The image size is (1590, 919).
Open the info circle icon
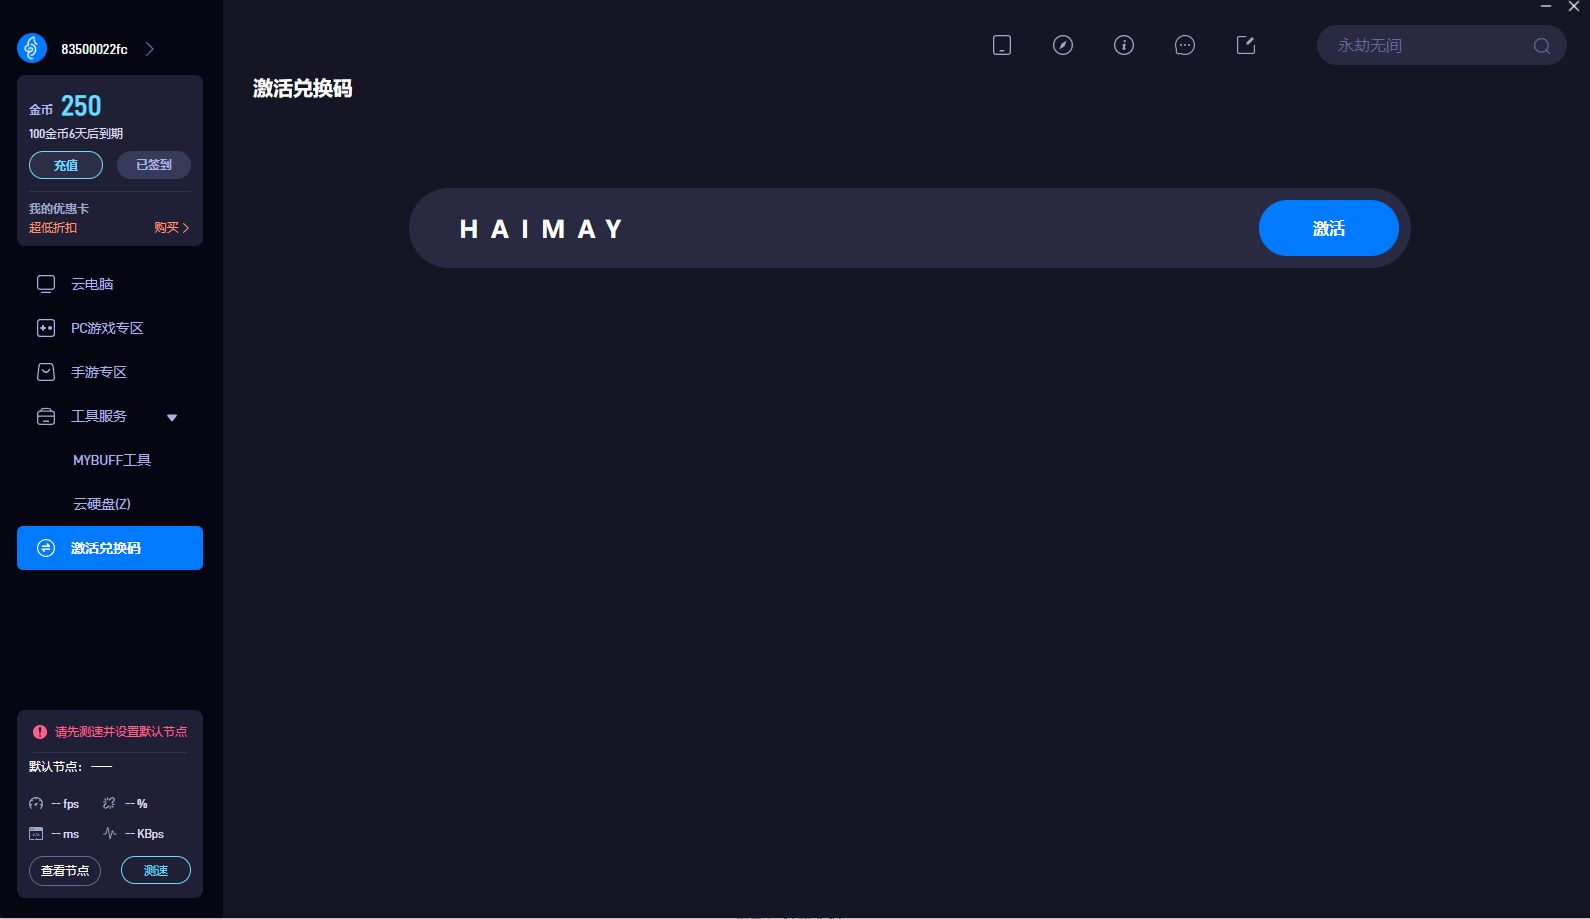(1124, 45)
